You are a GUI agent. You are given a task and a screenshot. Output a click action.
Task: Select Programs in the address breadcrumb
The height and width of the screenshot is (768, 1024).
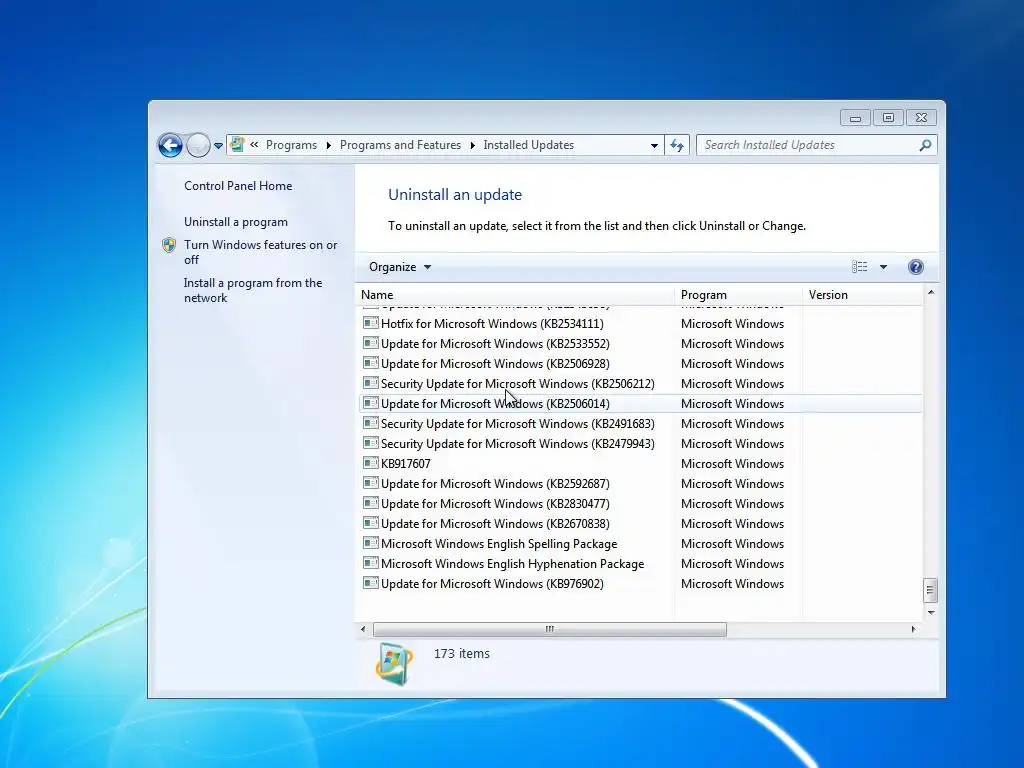click(291, 145)
